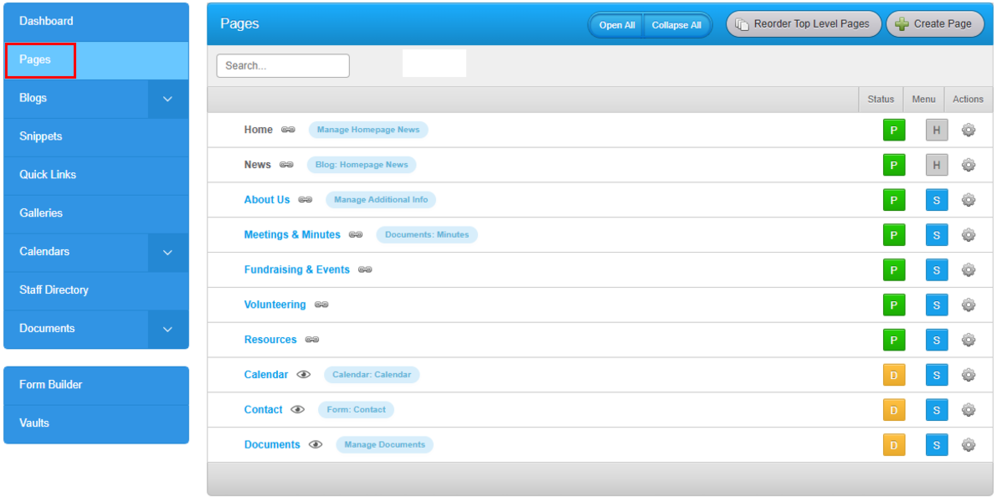This screenshot has width=997, height=497.
Task: Click the orange D status for Calendar
Action: pyautogui.click(x=893, y=375)
